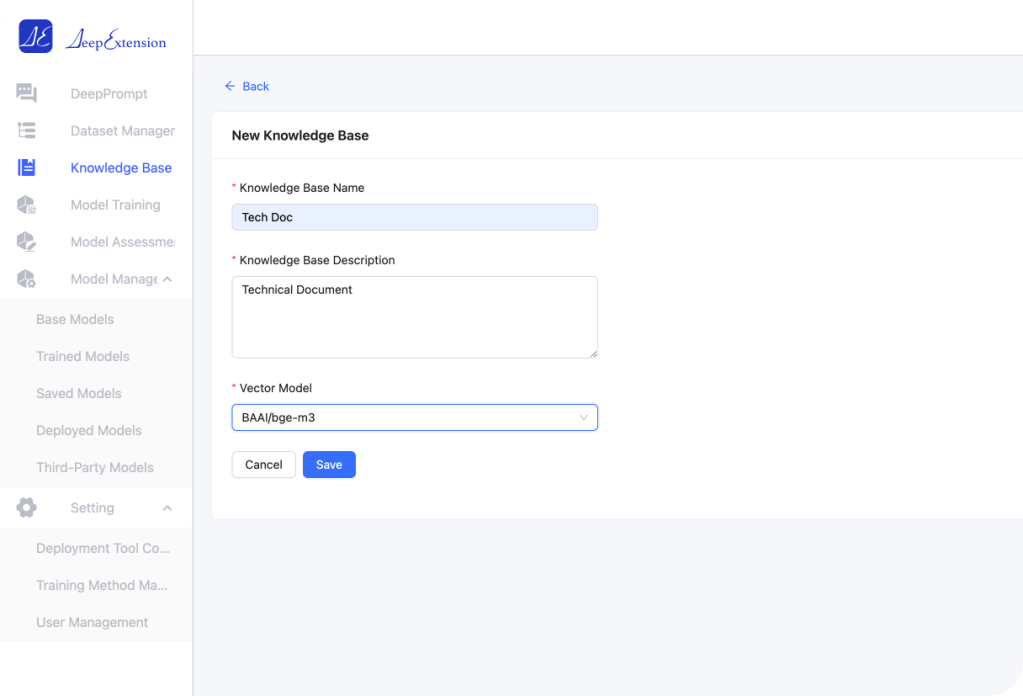
Task: Click the DeepExtension logo icon
Action: pyautogui.click(x=35, y=37)
